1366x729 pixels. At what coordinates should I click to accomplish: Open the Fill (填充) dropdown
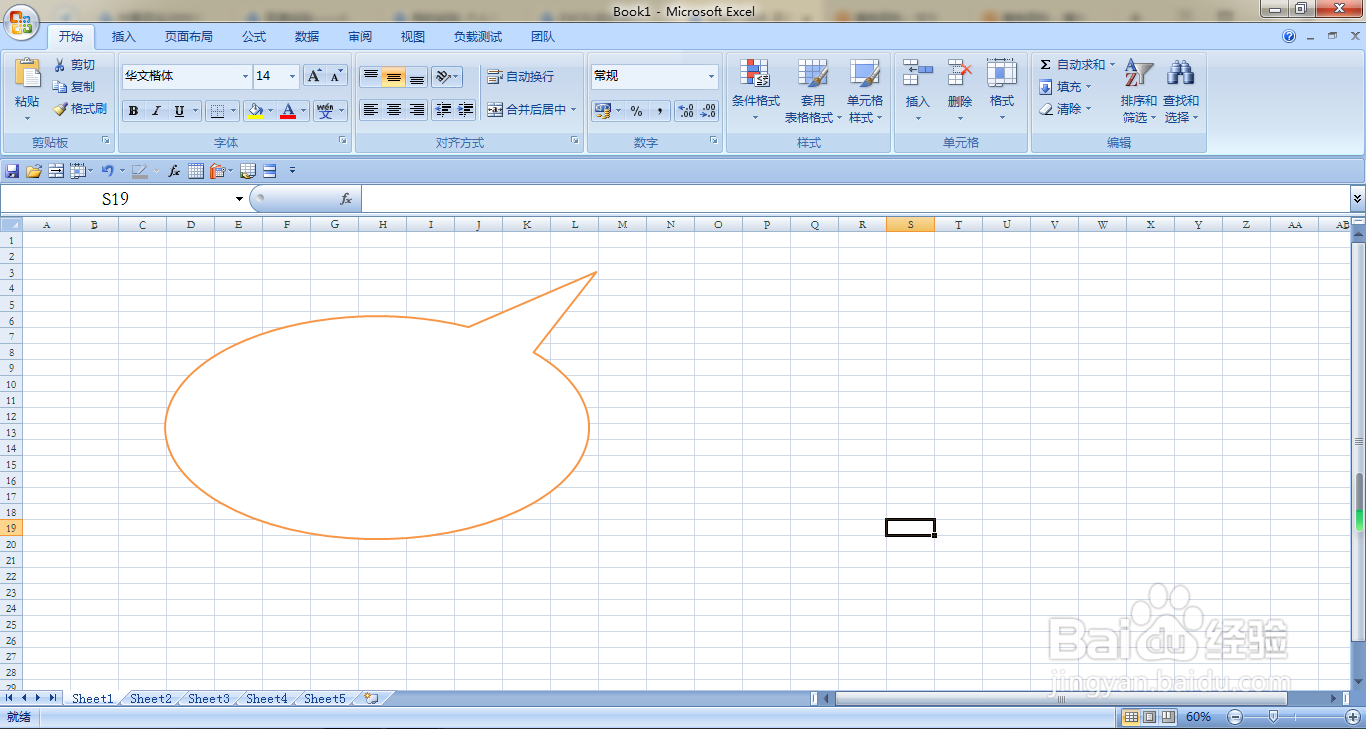(x=1066, y=87)
